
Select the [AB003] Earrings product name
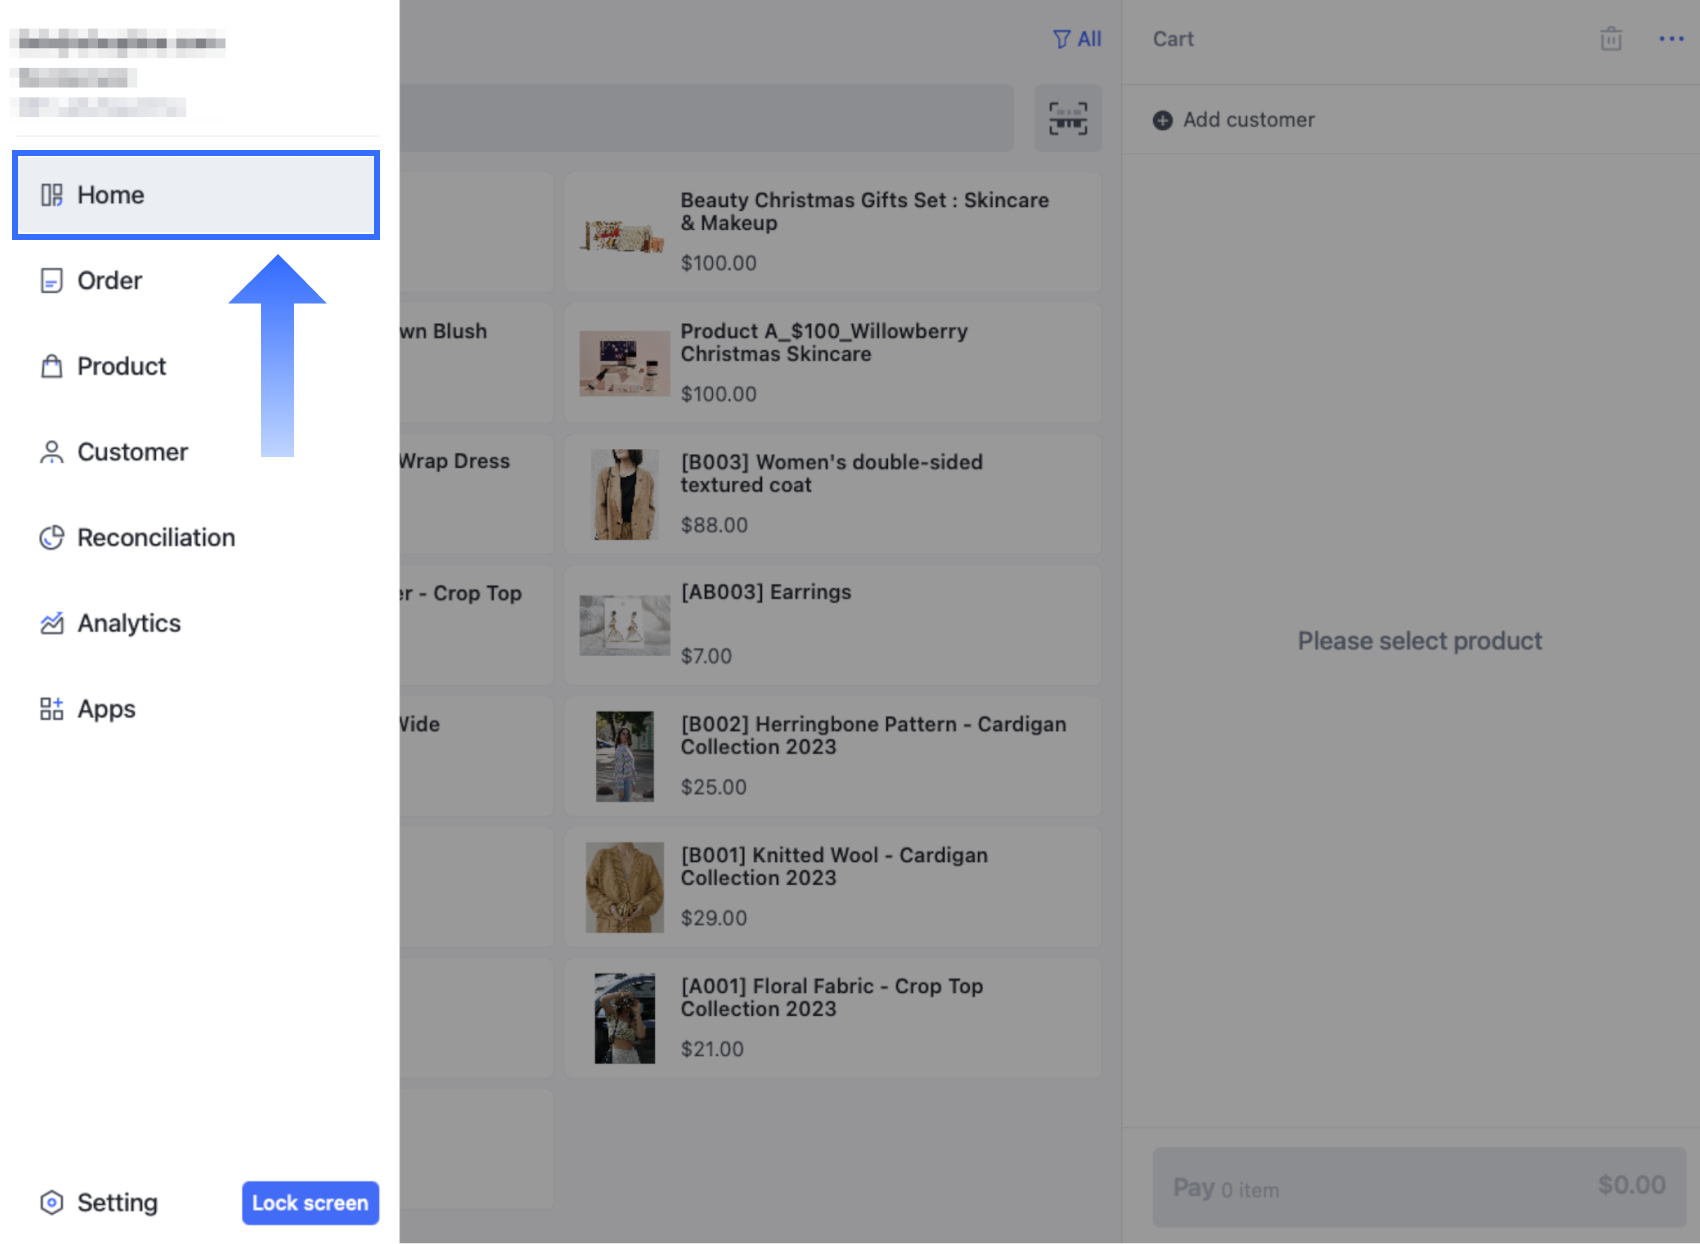766,592
